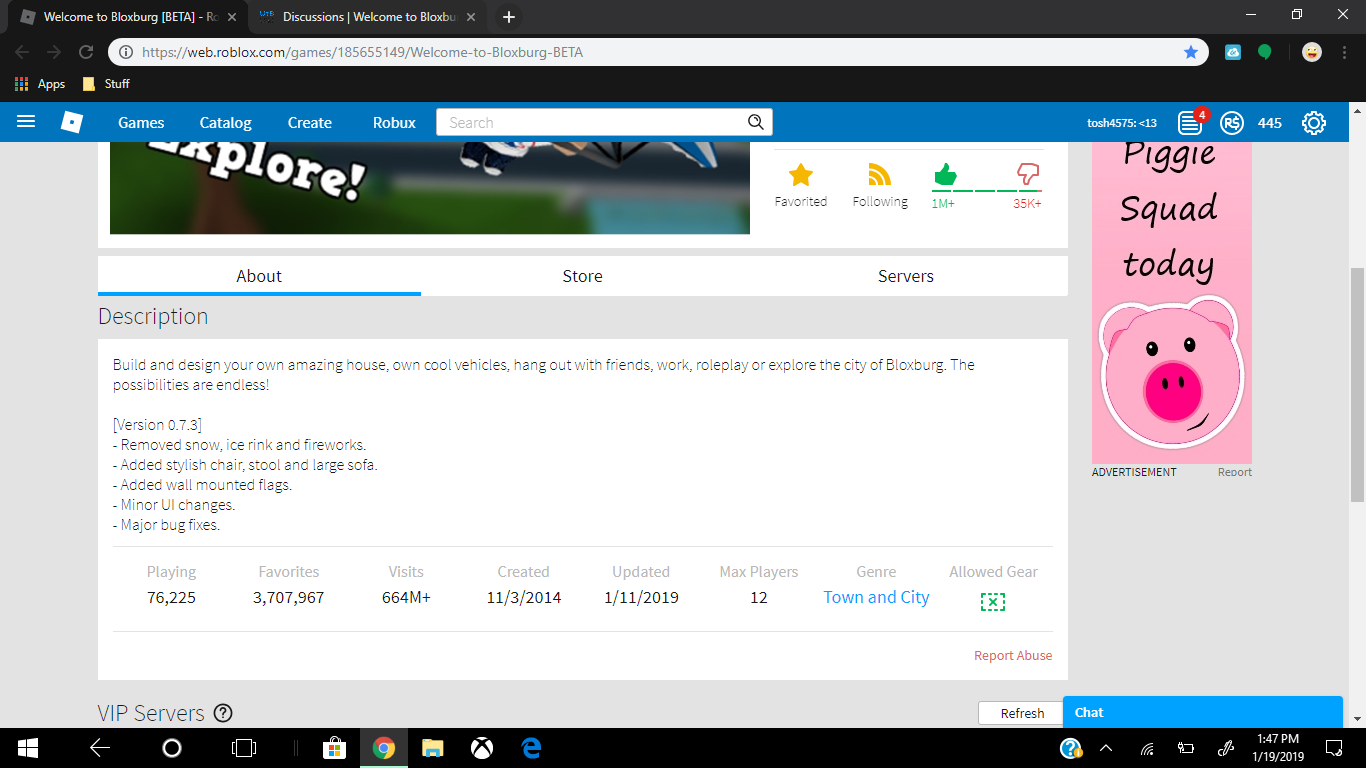Click the like/dislike vote ratio bar
Screen dimensions: 1366x768
[987, 191]
